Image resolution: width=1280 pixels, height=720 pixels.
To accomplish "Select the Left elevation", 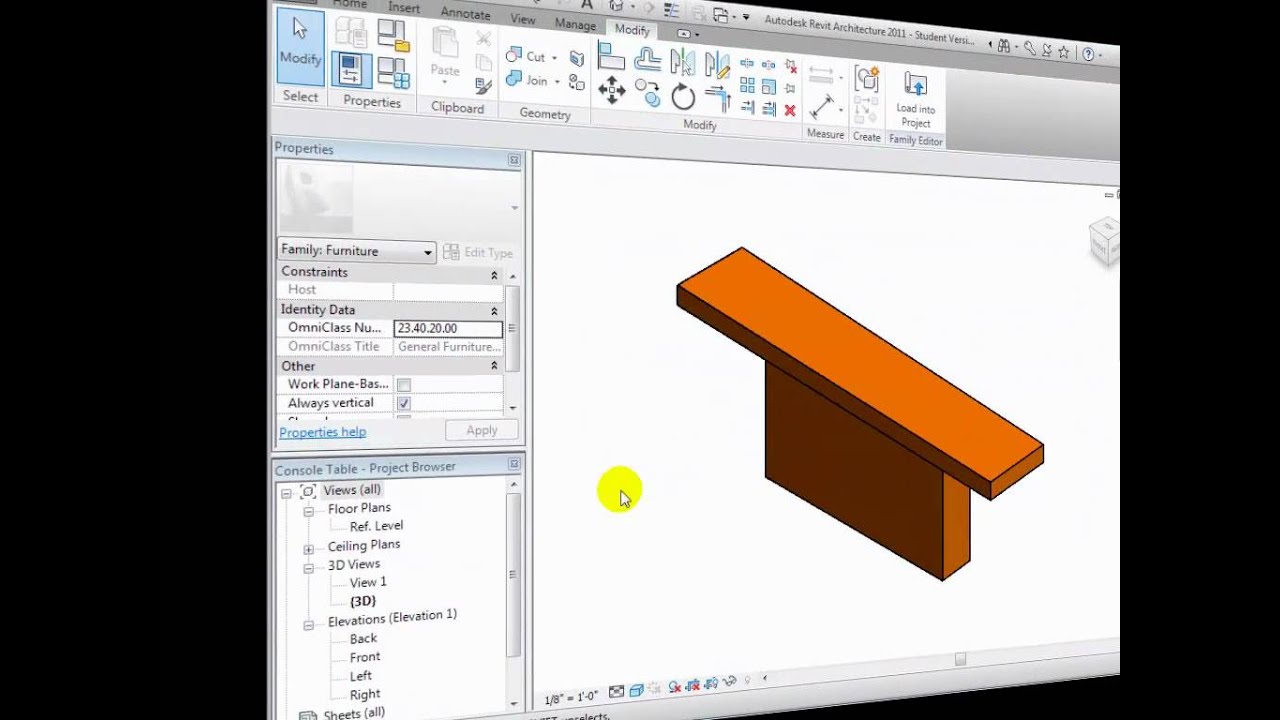I will tap(361, 676).
